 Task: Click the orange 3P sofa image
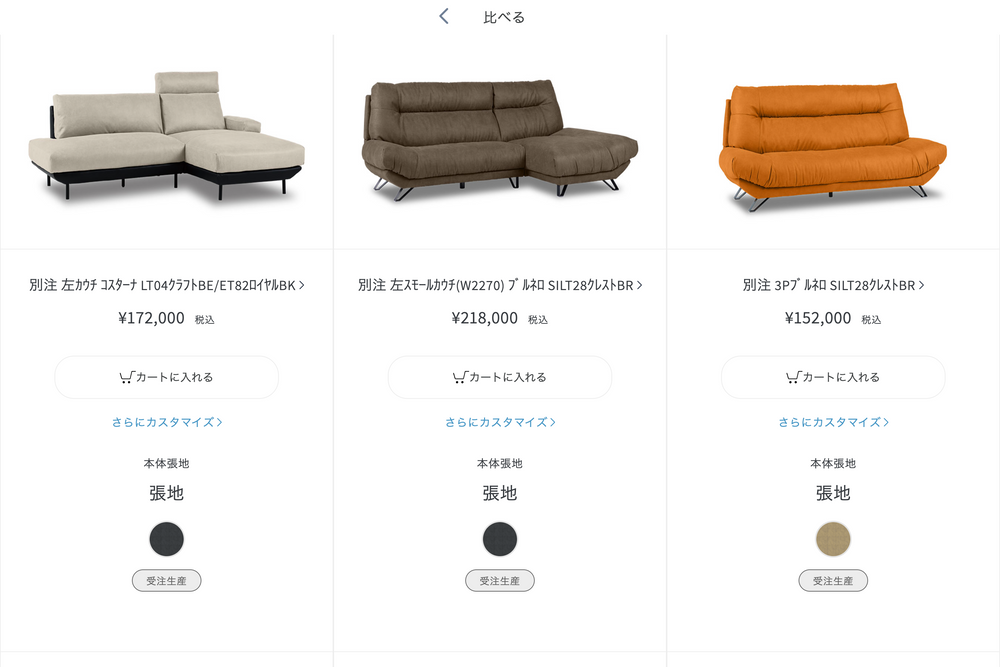pyautogui.click(x=833, y=146)
